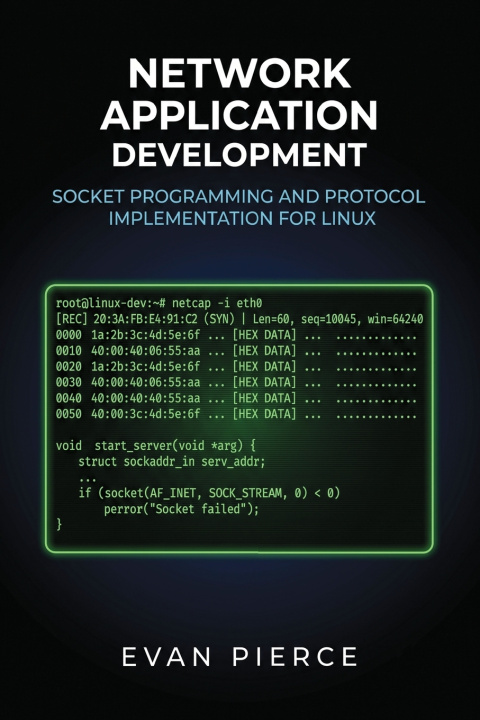The width and height of the screenshot is (480, 720).
Task: Select hex dump row 0000
Action: [236, 335]
